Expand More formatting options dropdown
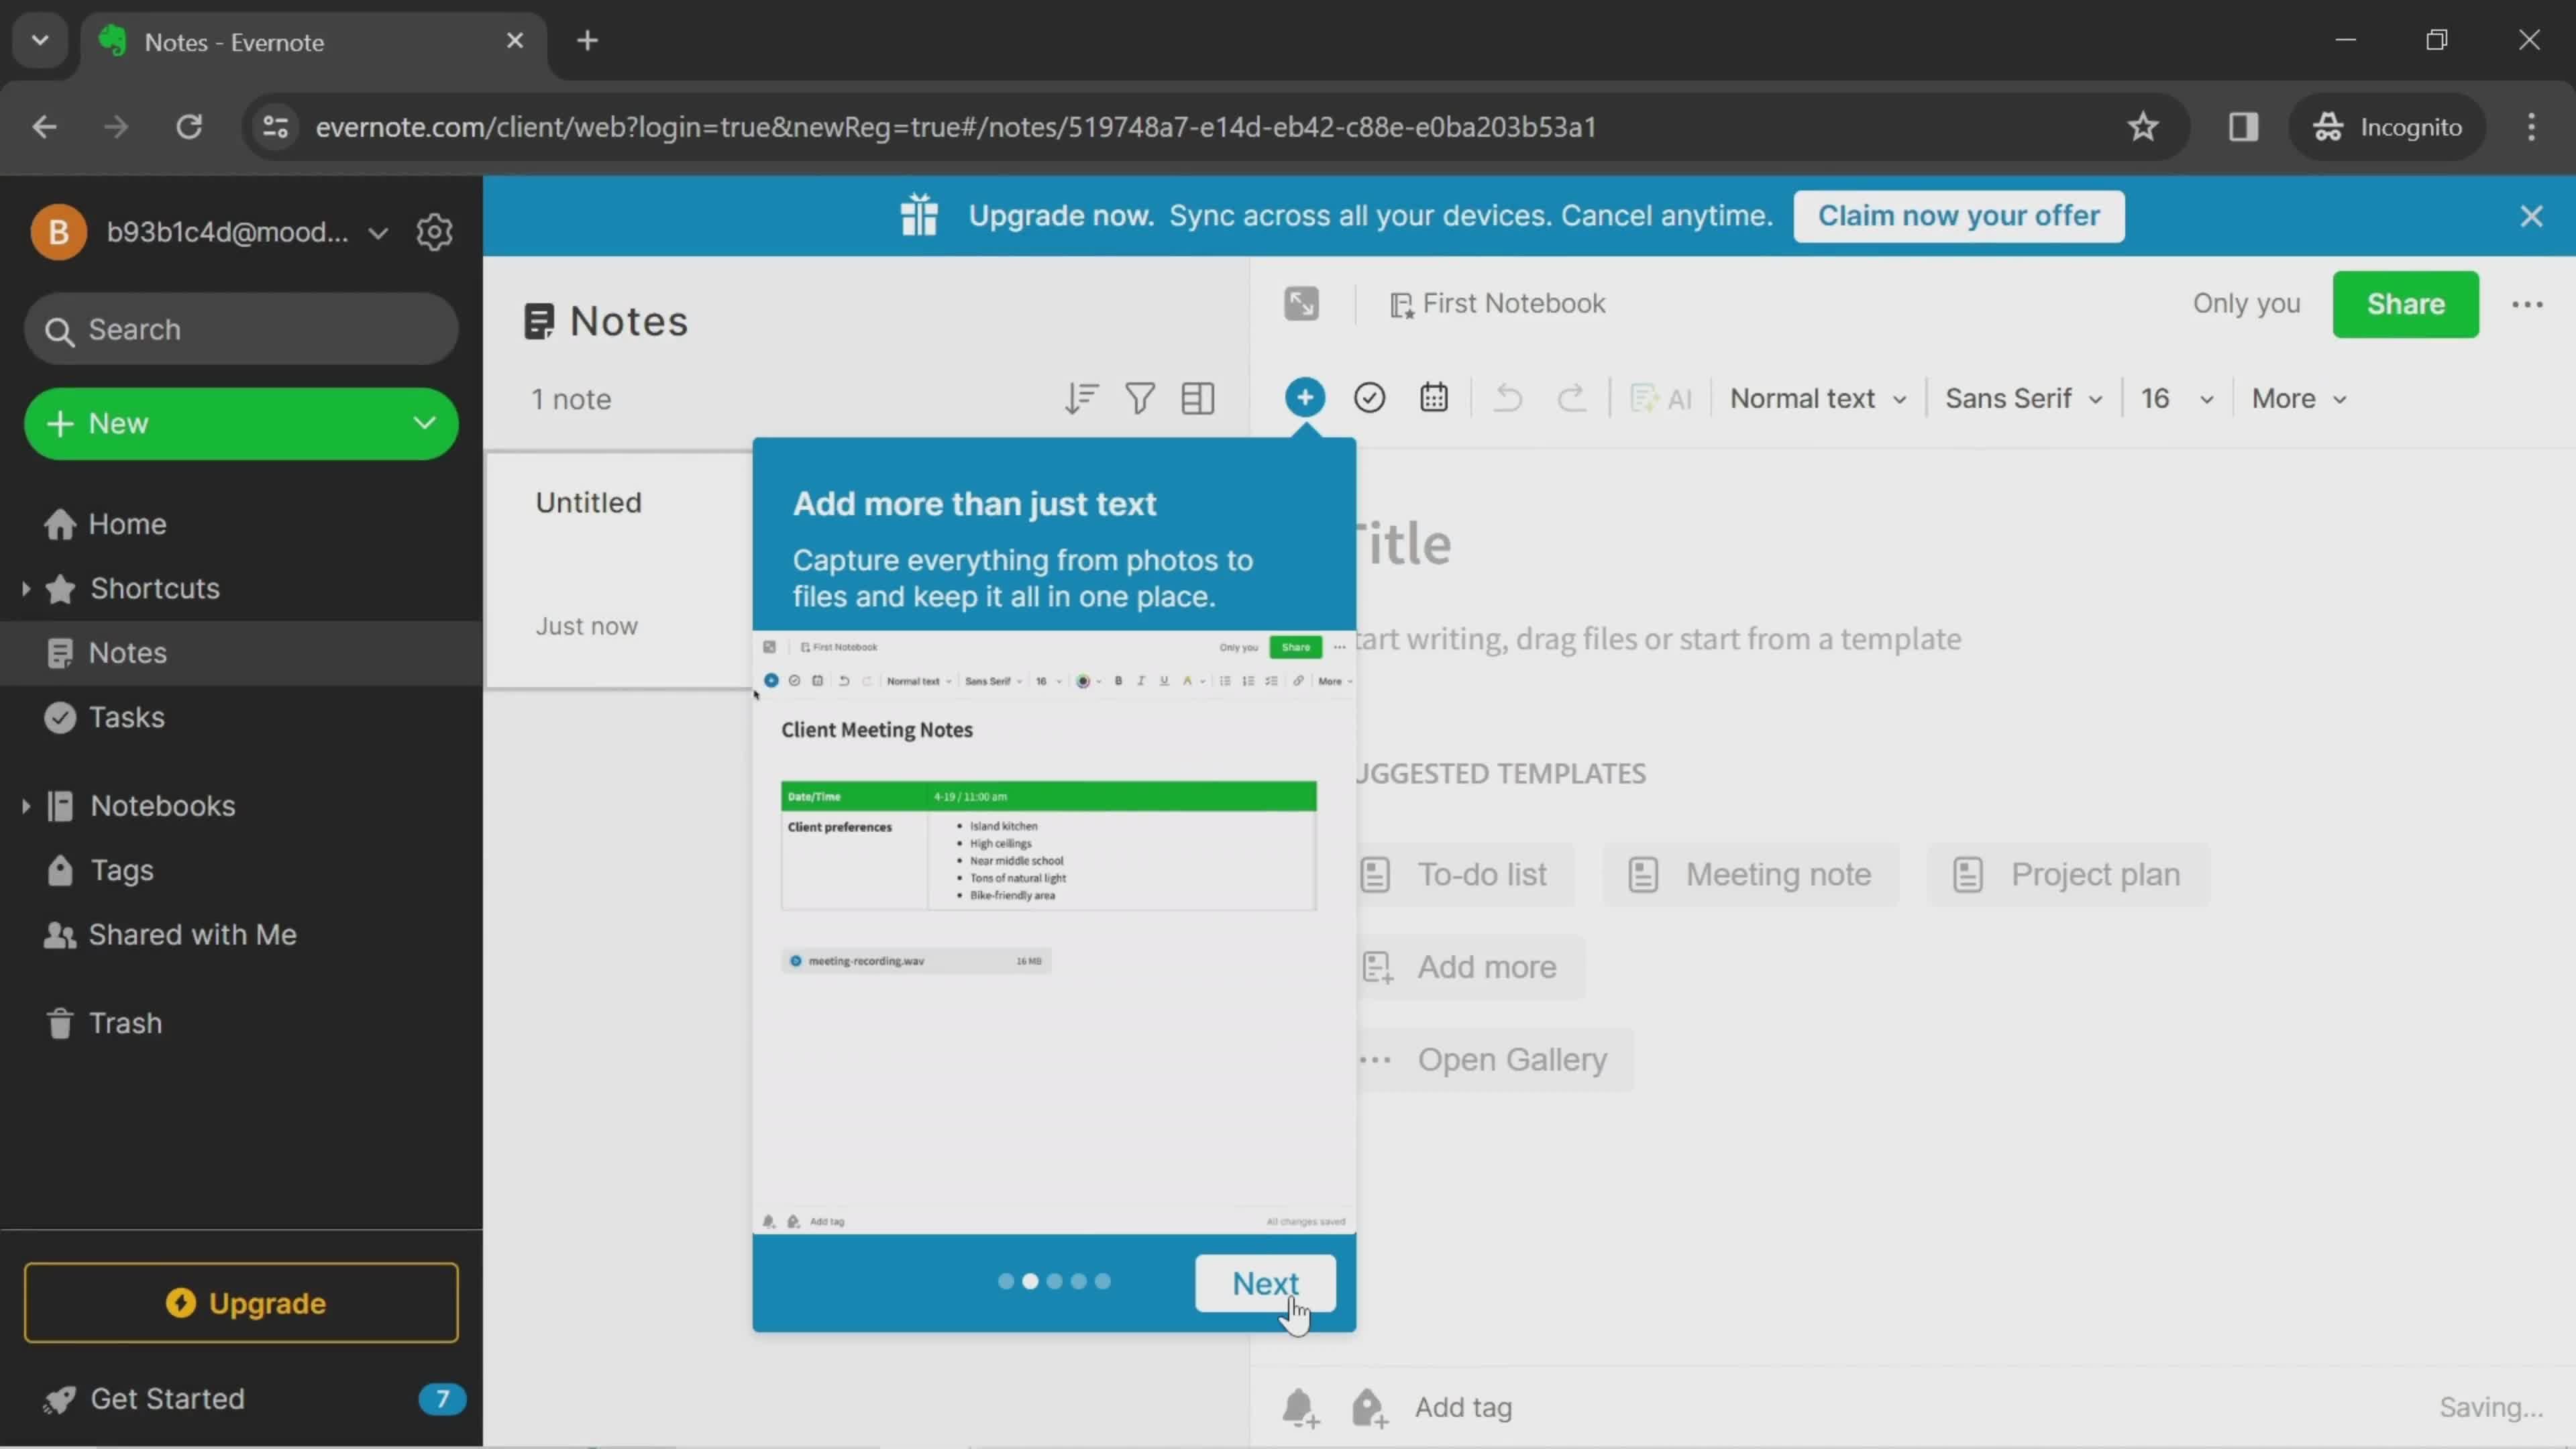This screenshot has height=1449, width=2576. click(x=2296, y=398)
